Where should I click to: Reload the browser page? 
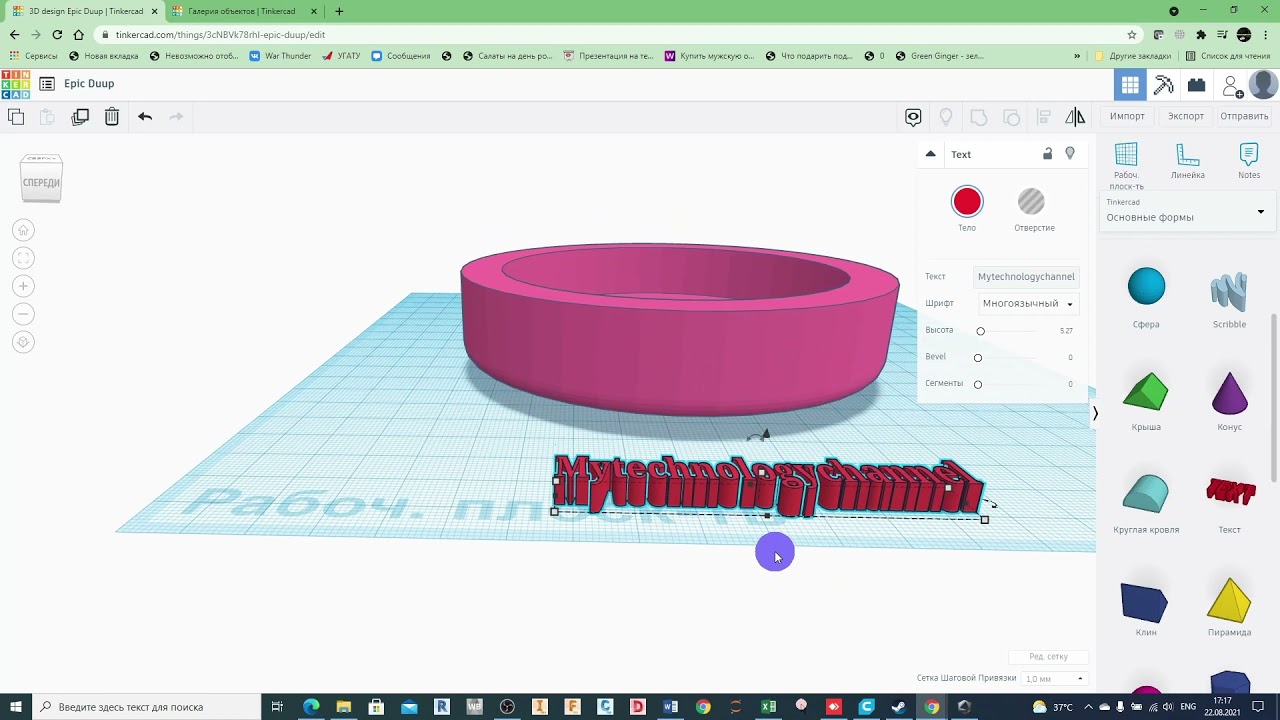click(x=57, y=34)
